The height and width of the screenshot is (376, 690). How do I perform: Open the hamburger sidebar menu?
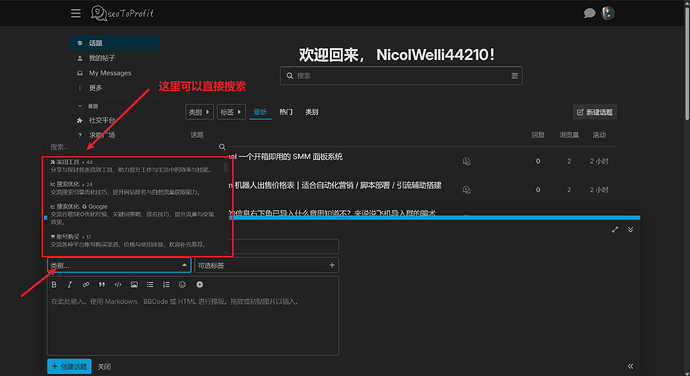(76, 14)
